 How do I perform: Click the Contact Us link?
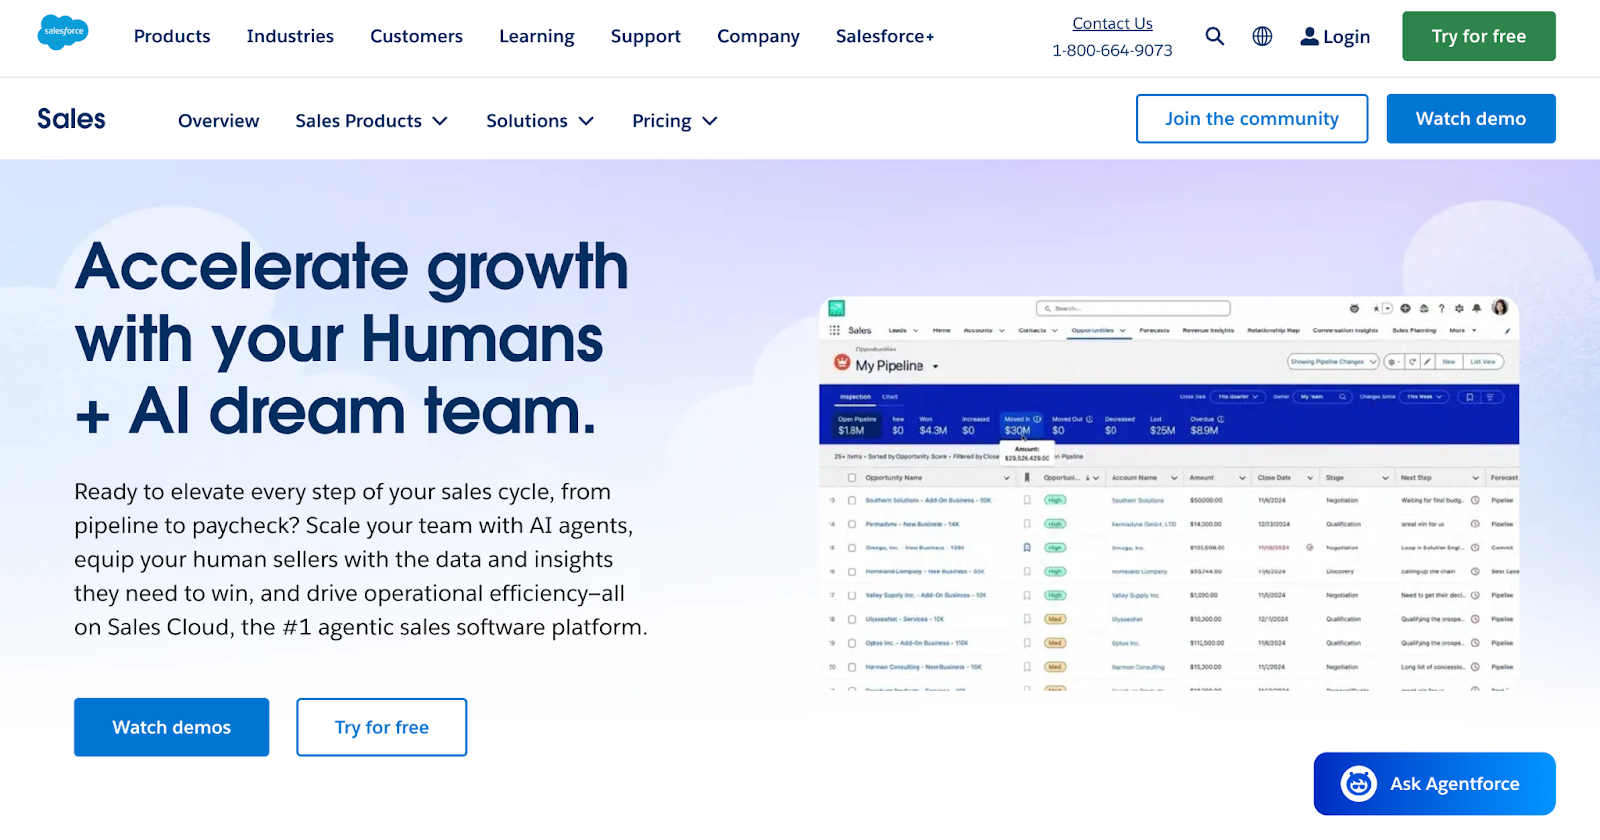1112,23
